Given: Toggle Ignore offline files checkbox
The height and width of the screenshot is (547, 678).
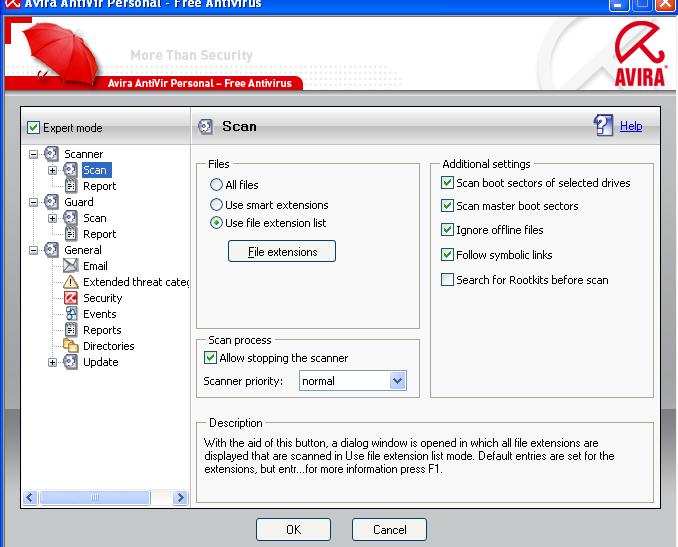Looking at the screenshot, I should click(x=447, y=230).
